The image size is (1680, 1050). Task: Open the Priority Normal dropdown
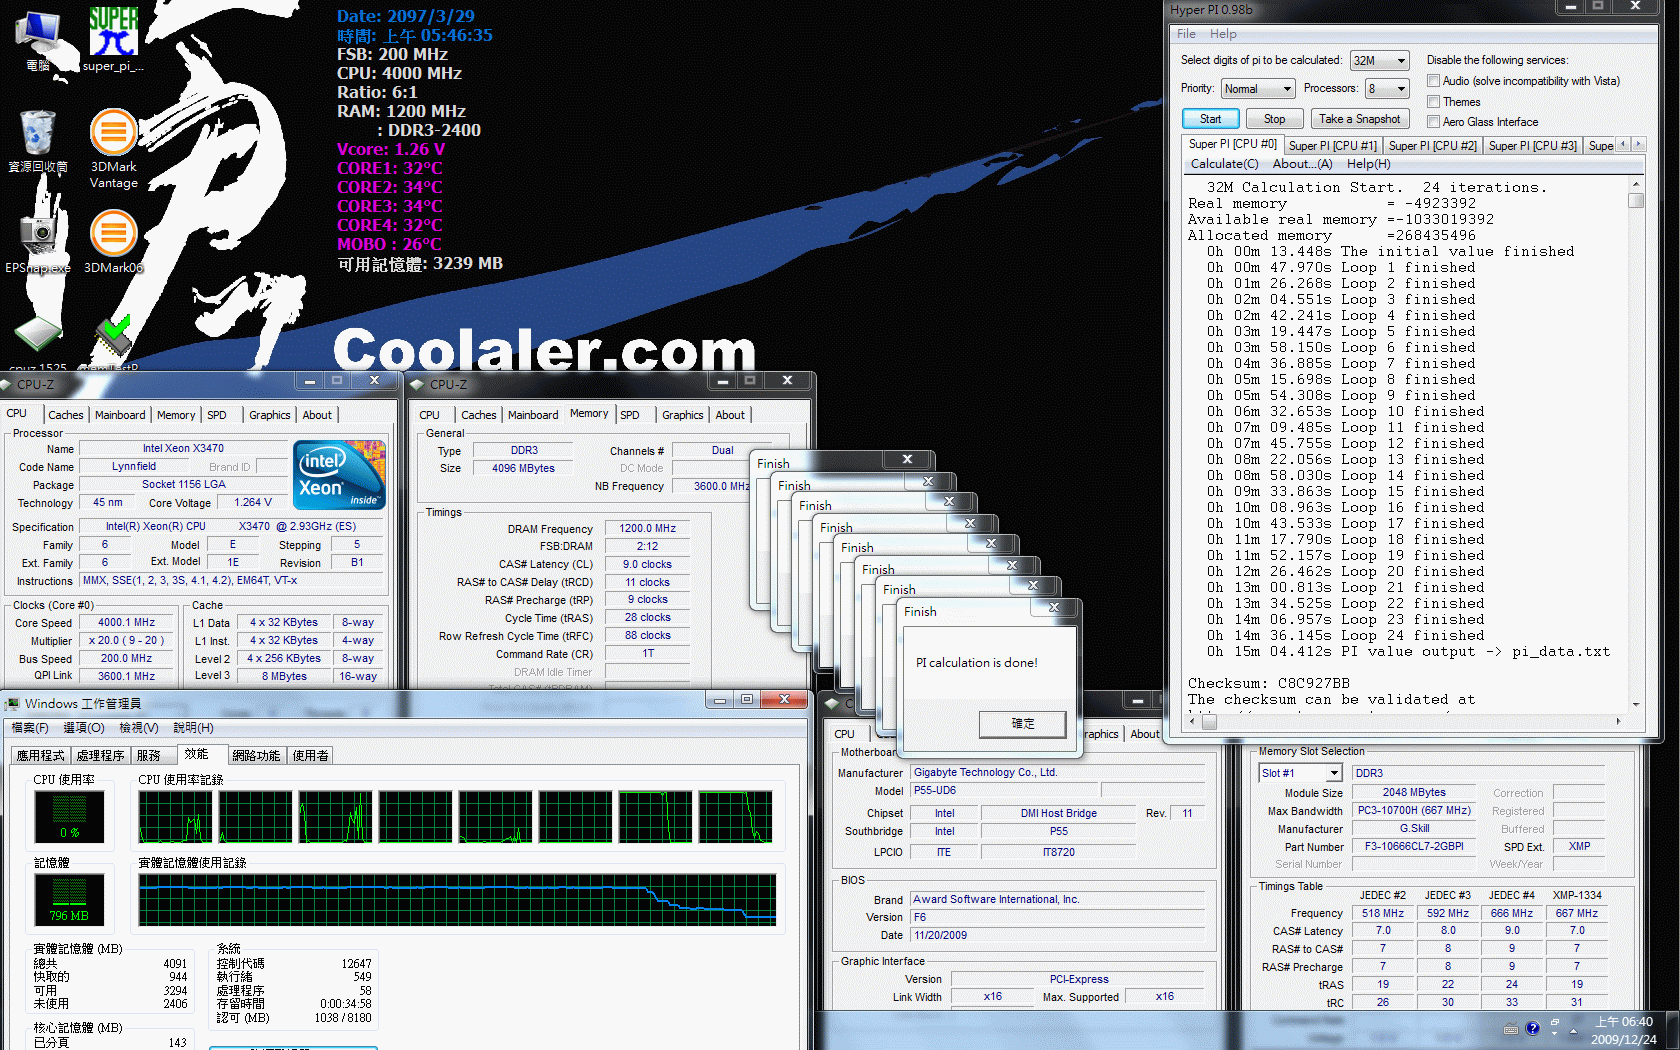coord(1257,89)
